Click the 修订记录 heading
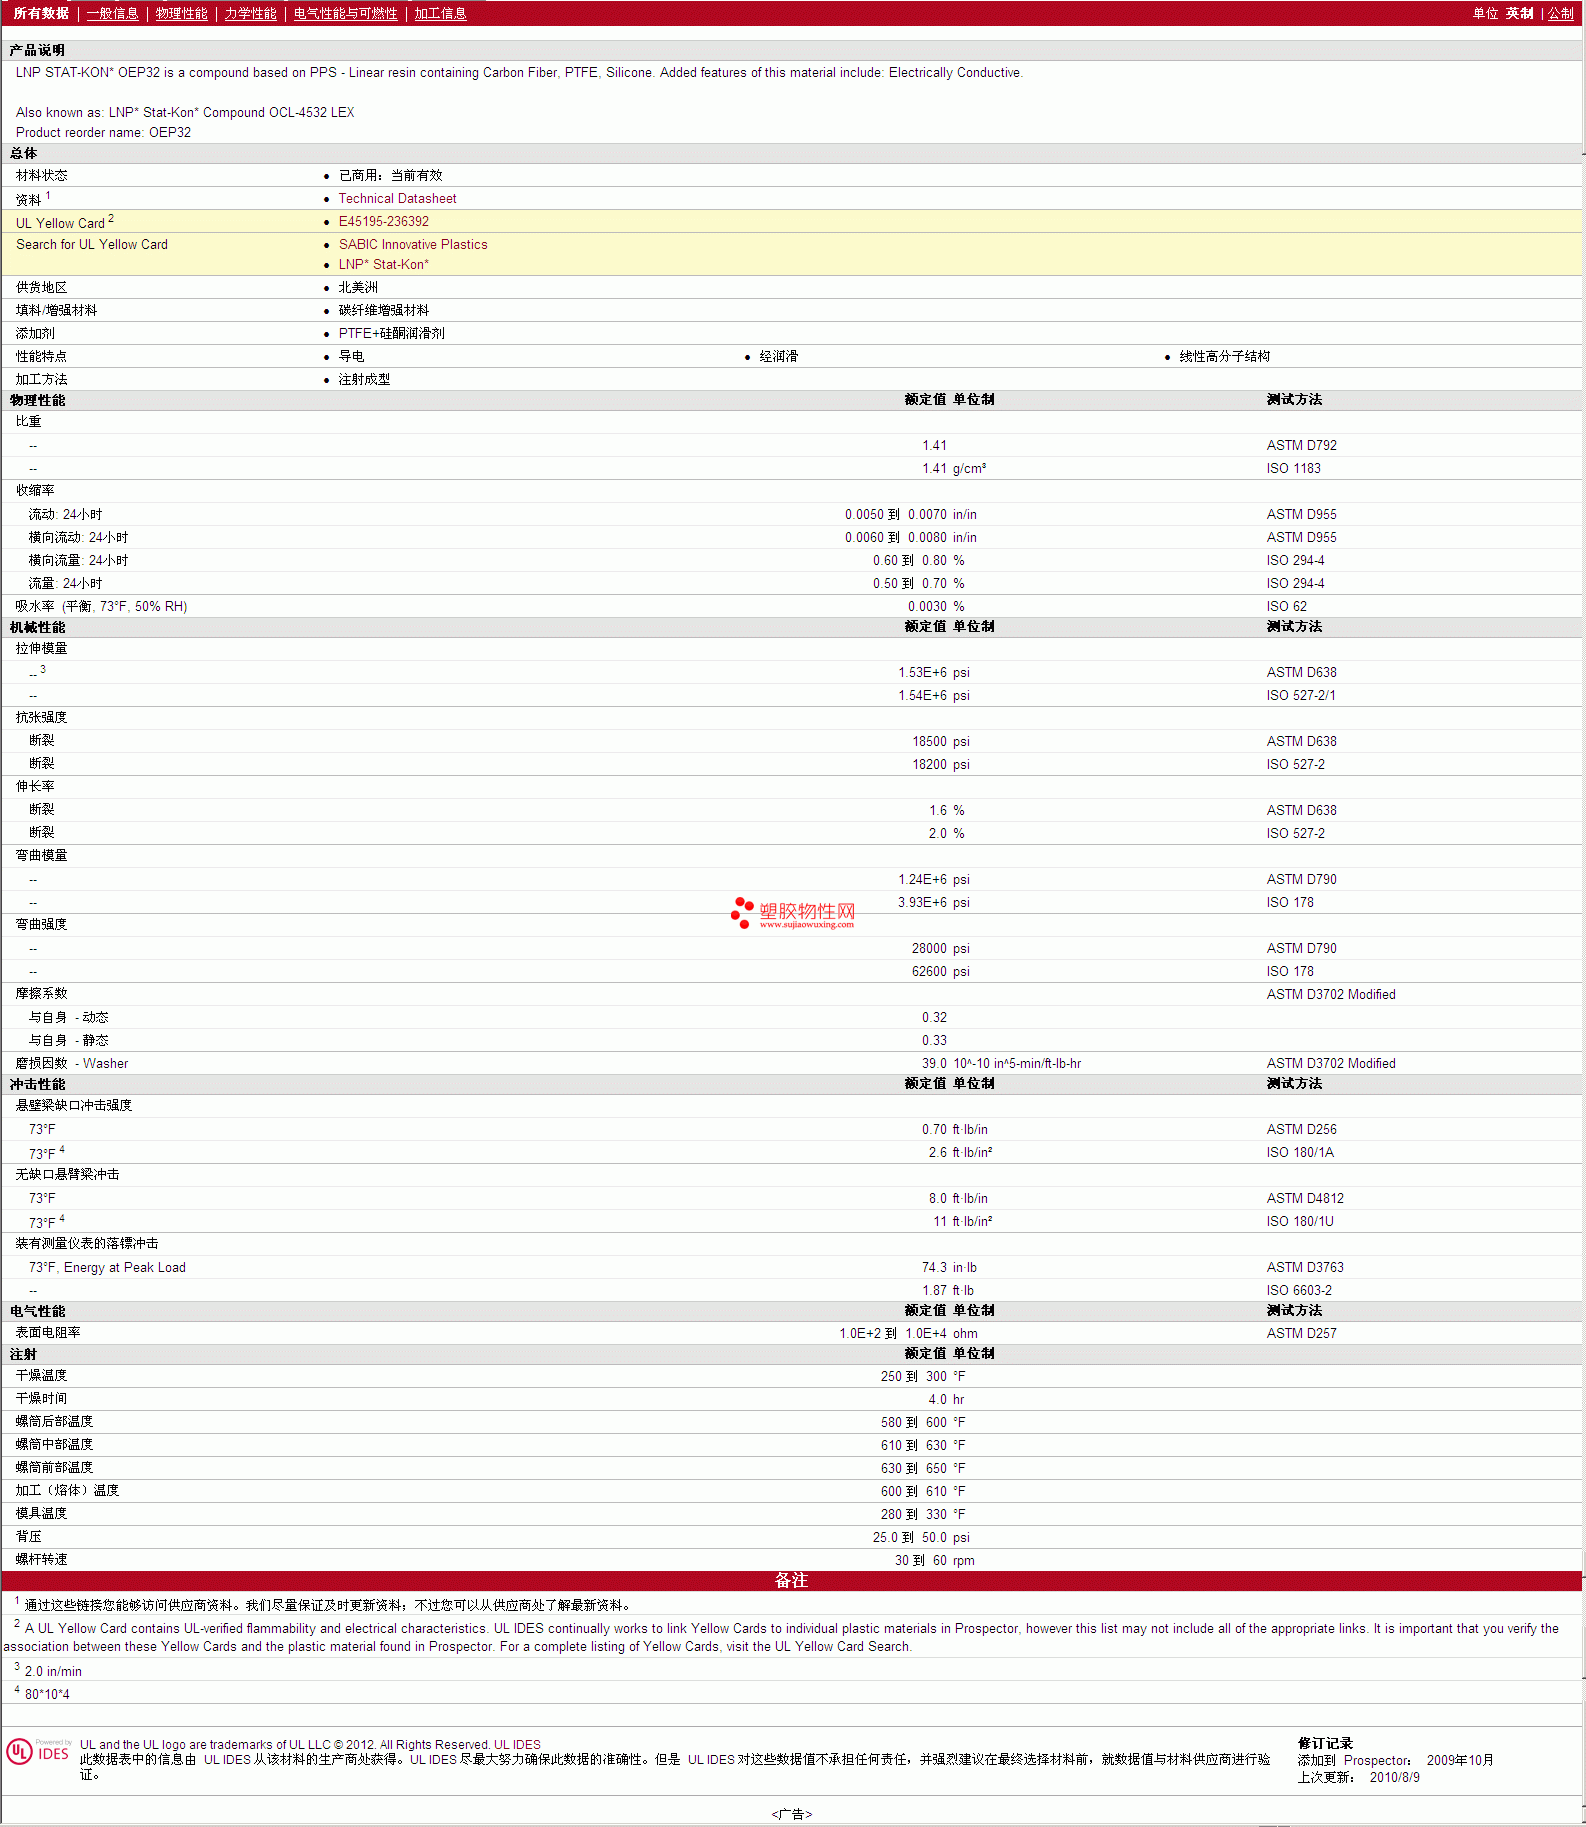 click(1325, 1744)
